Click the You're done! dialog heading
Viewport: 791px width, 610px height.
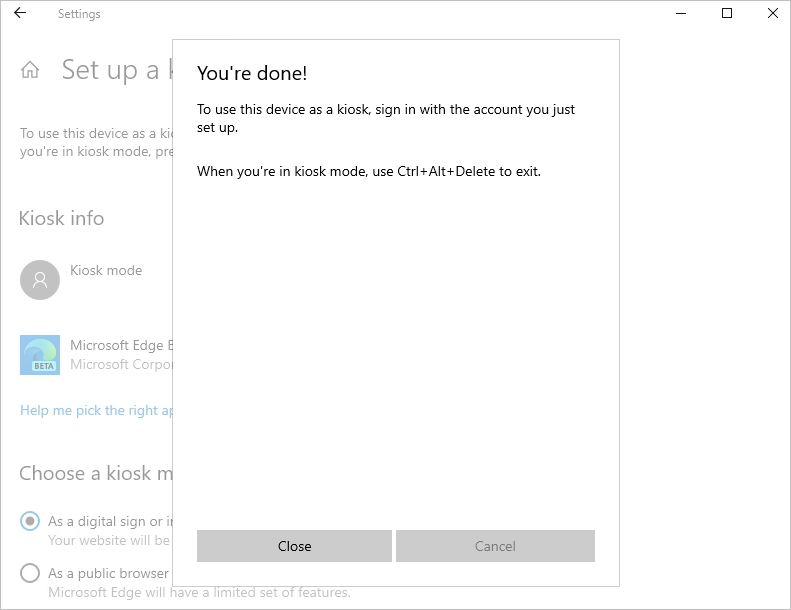point(252,73)
